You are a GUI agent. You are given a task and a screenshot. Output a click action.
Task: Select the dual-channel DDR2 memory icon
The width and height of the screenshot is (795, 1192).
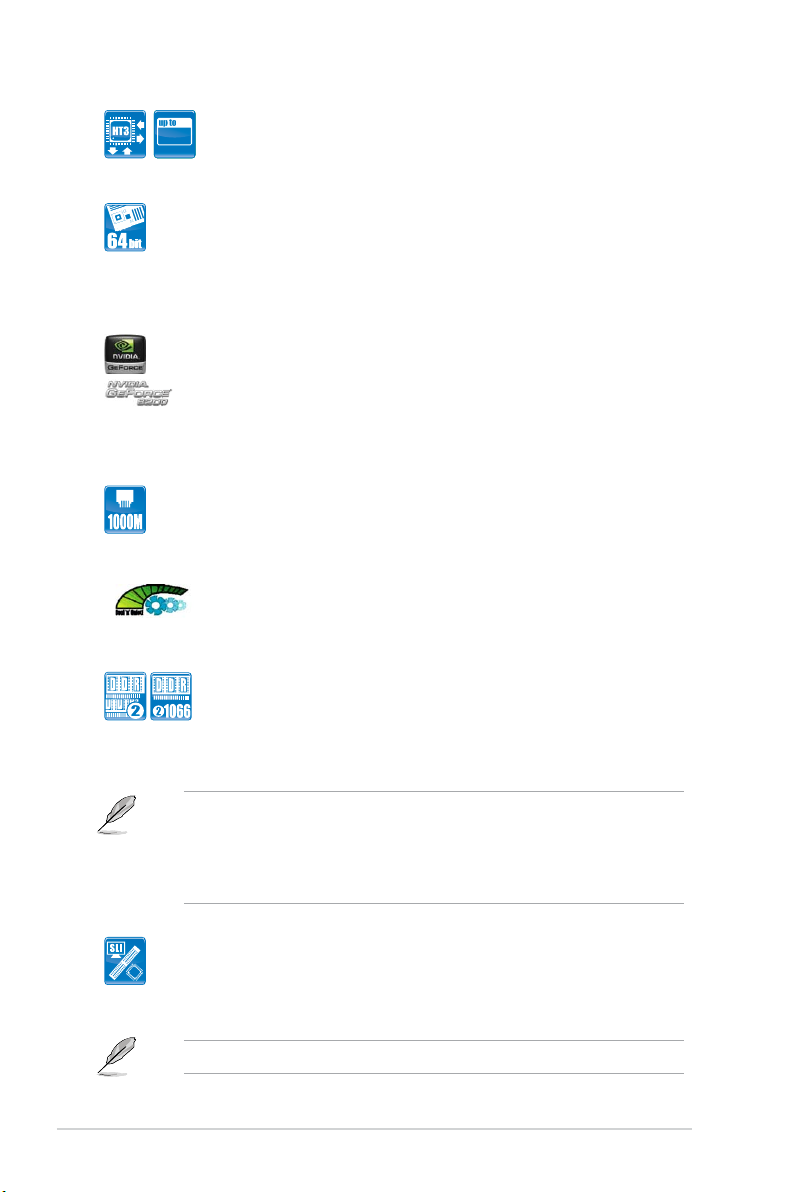[125, 696]
